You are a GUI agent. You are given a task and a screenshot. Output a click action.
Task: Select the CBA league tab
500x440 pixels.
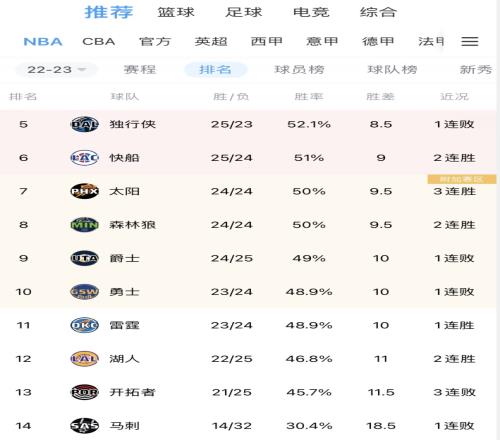(99, 42)
